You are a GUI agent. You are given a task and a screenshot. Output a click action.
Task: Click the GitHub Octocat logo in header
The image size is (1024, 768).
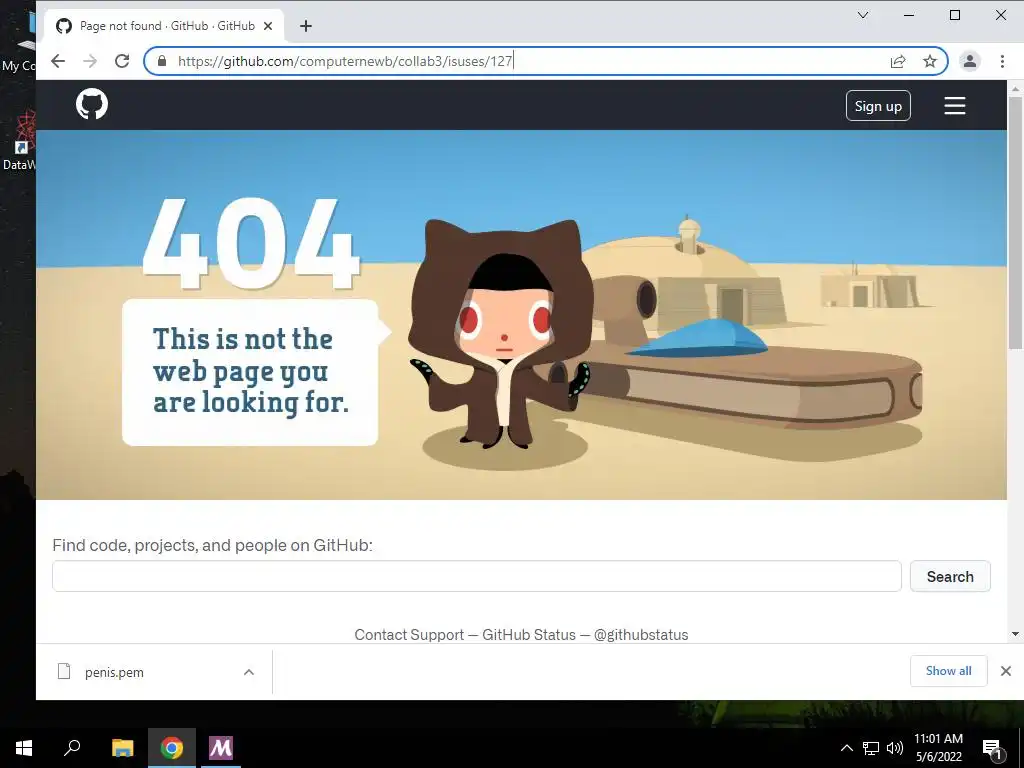click(x=92, y=104)
